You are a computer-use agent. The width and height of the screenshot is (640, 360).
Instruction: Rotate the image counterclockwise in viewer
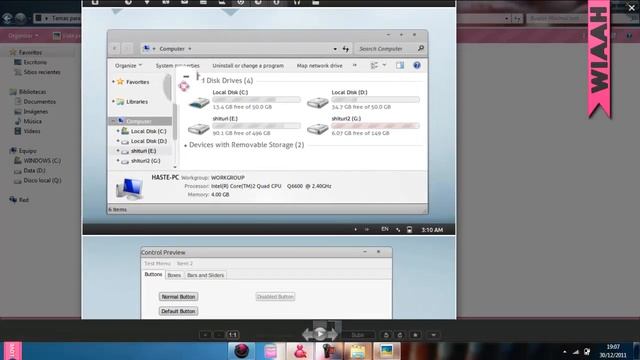(386, 335)
